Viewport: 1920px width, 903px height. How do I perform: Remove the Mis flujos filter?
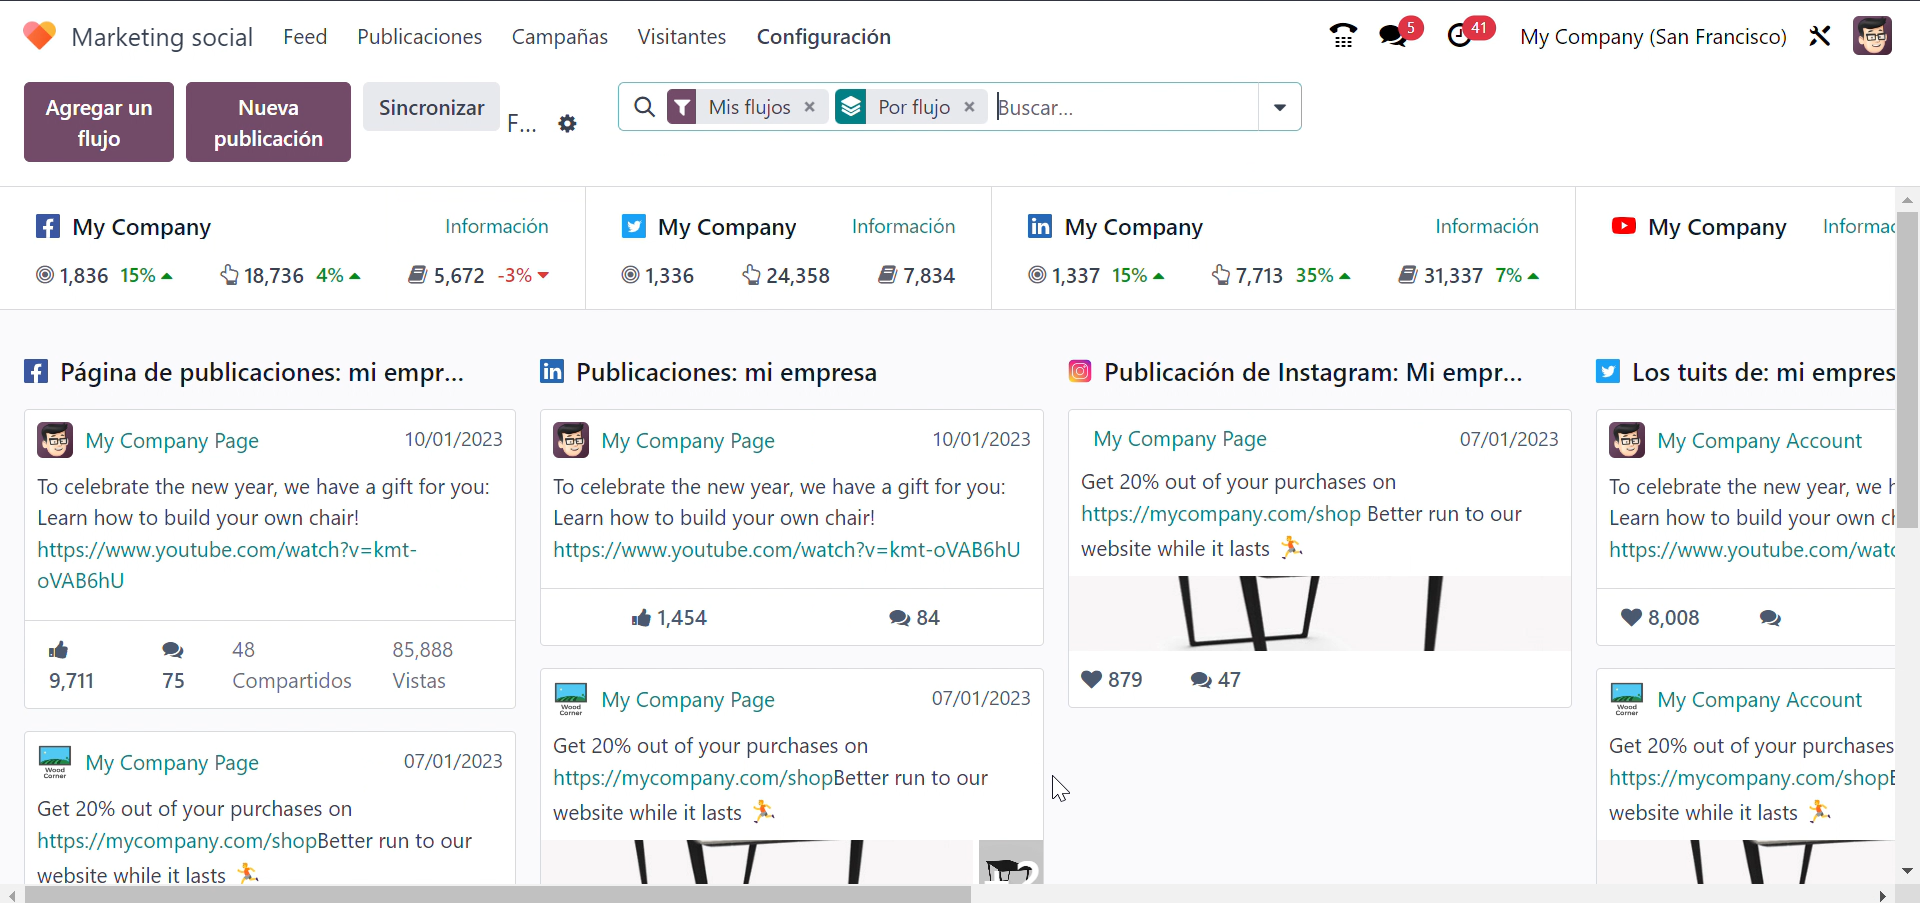(x=810, y=107)
